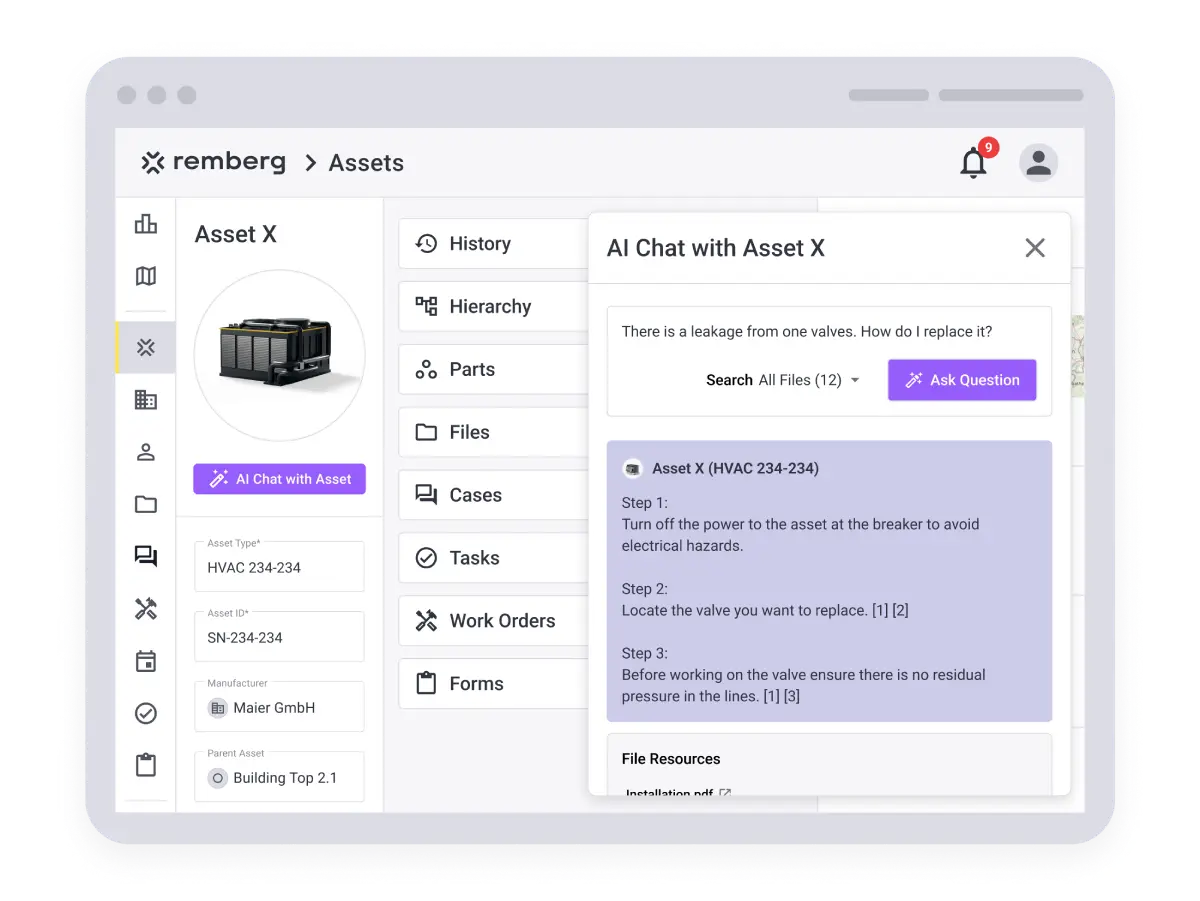Expand the Search All Files (12) dropdown
Screen dimensions: 1200x901
[783, 380]
